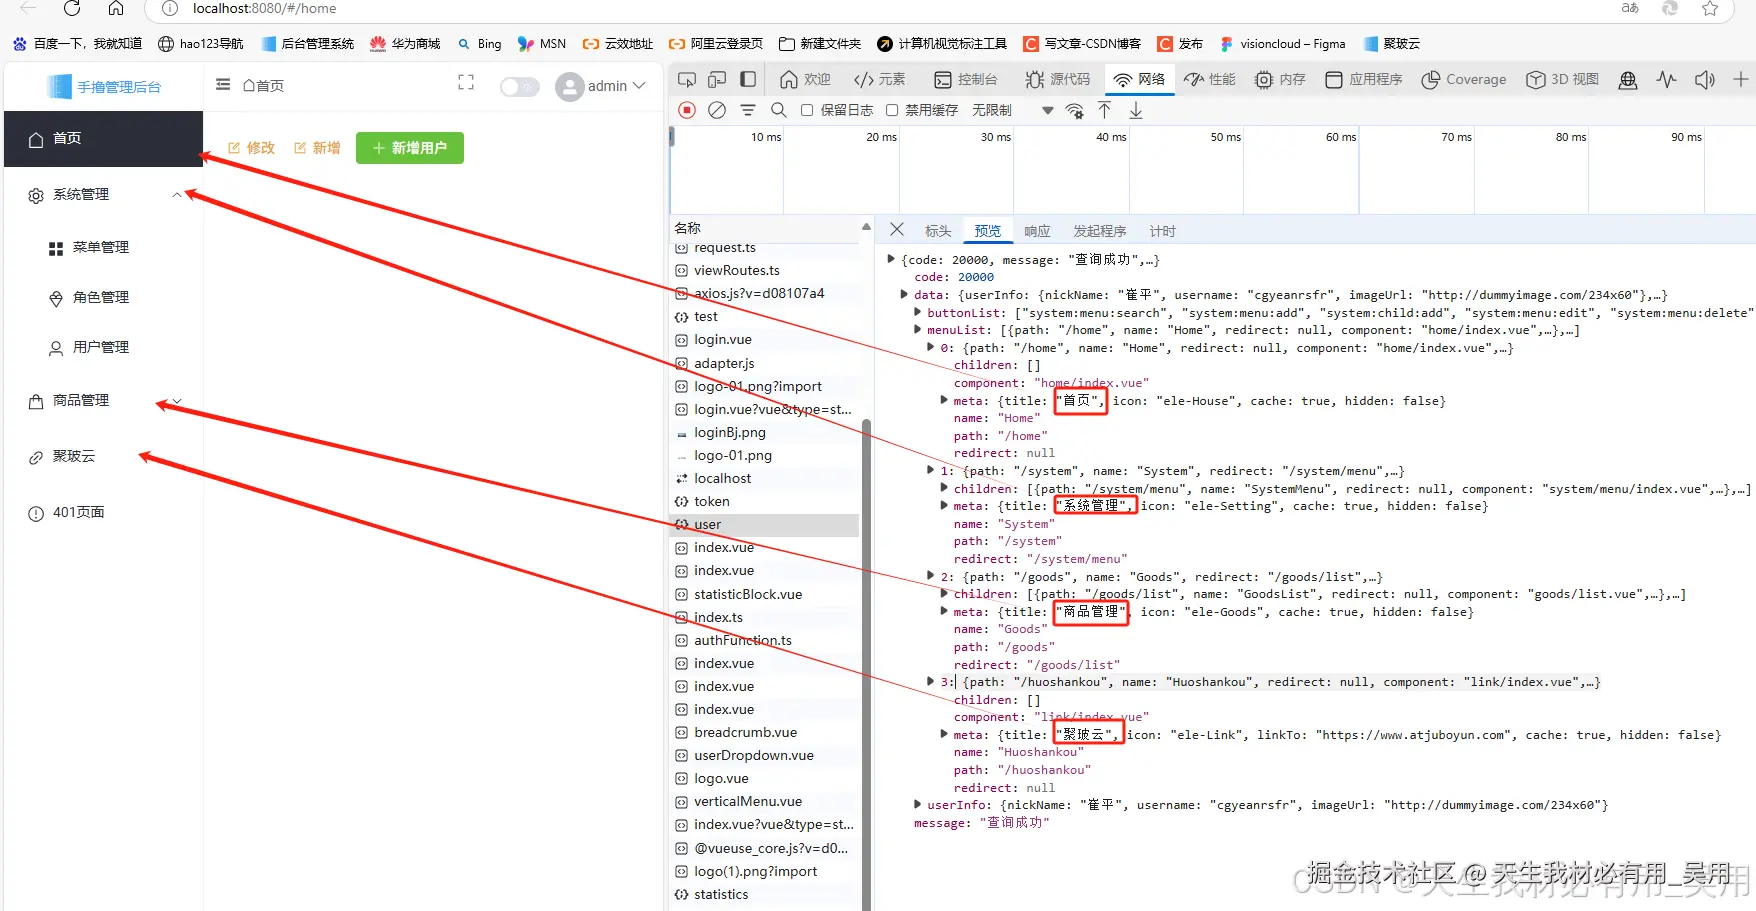Open the 401页面 sidebar item
Viewport: 1756px width, 911px height.
pyautogui.click(x=104, y=513)
